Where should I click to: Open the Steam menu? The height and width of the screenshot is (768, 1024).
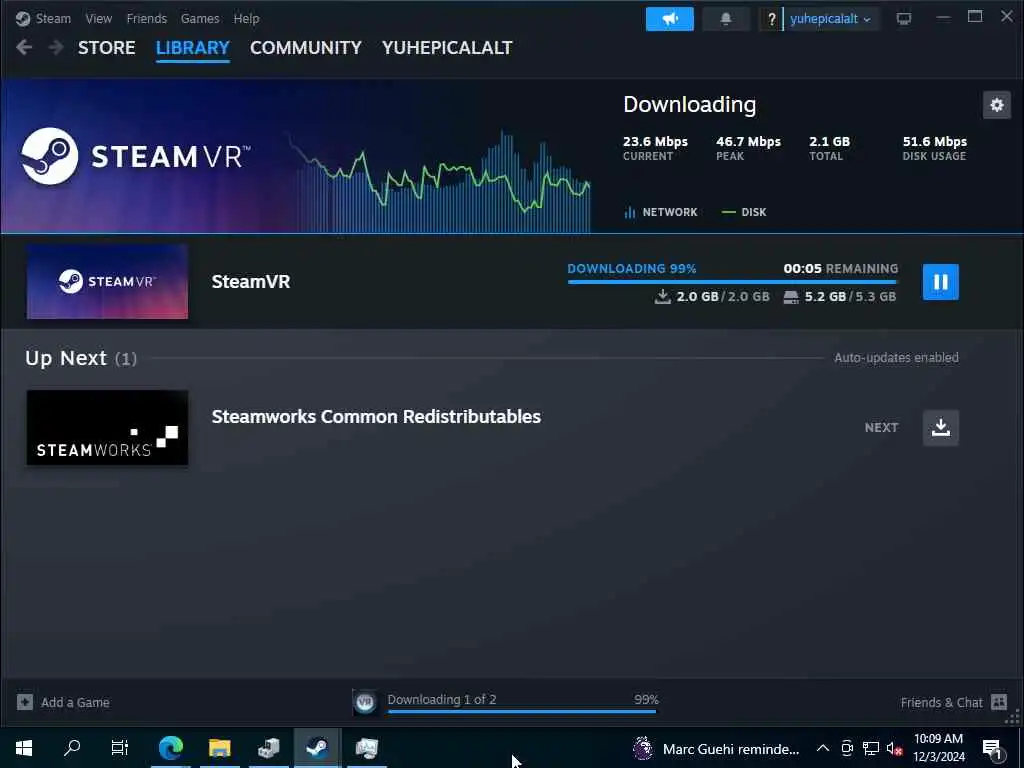(53, 18)
